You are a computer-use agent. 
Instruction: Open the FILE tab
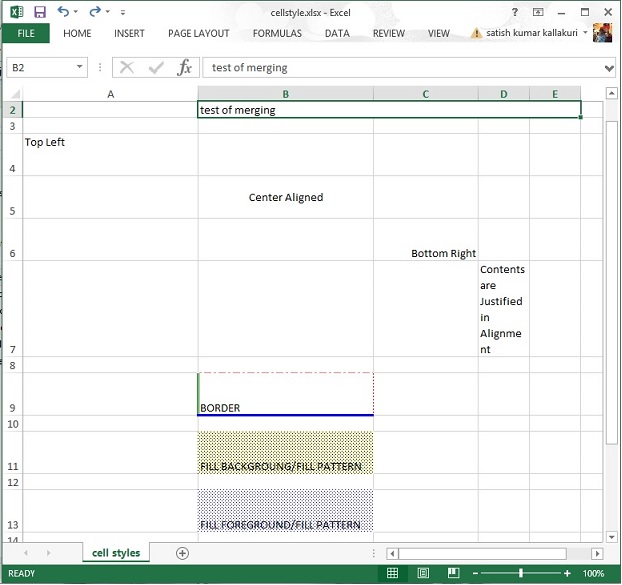pyautogui.click(x=26, y=33)
